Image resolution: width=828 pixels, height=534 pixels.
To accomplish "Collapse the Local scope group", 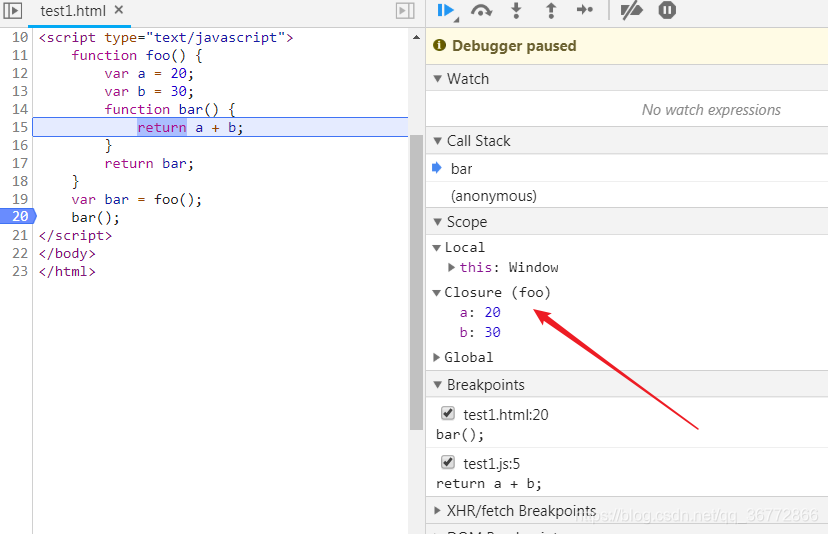I will 437,248.
